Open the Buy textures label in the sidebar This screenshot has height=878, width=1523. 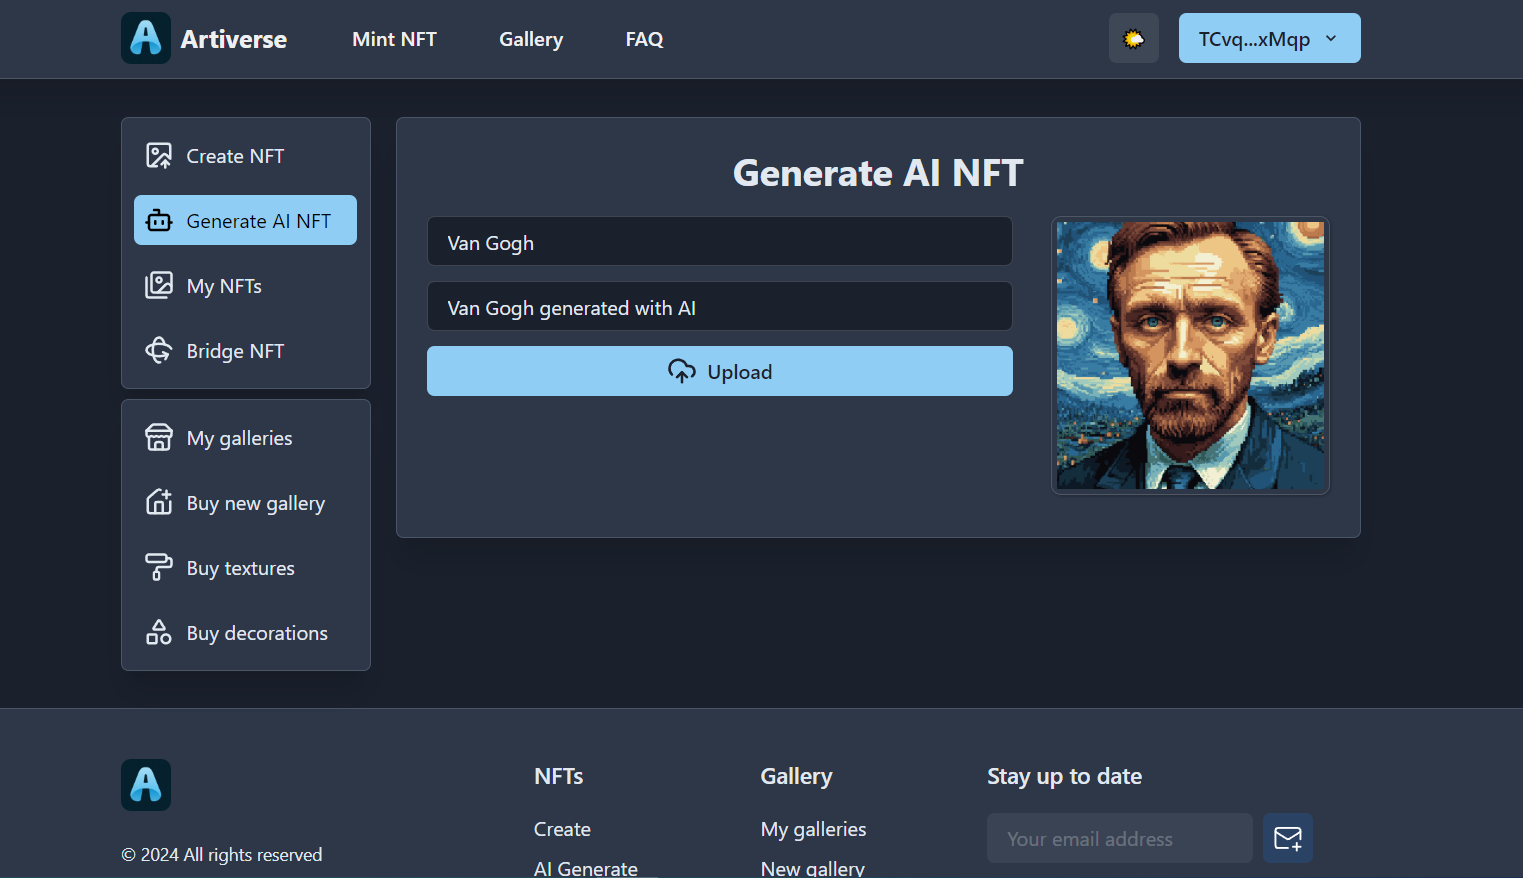click(x=240, y=568)
